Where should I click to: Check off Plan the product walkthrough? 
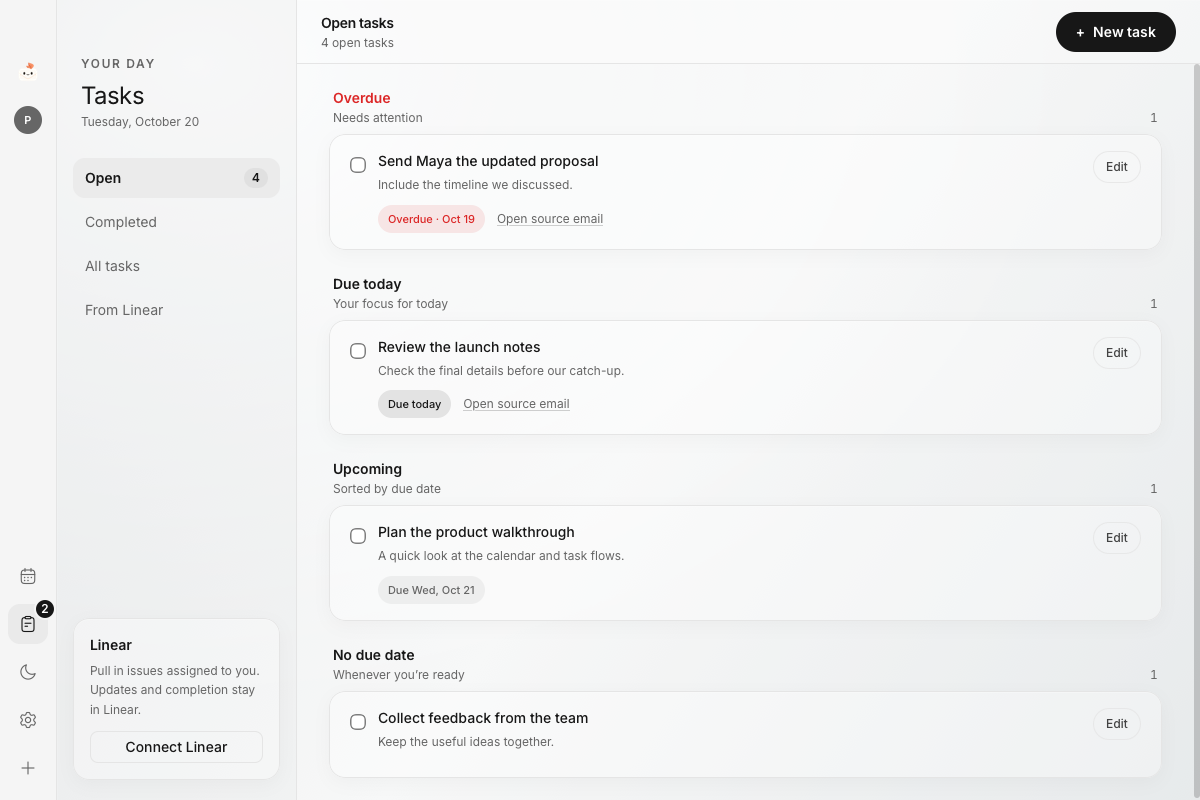(358, 536)
